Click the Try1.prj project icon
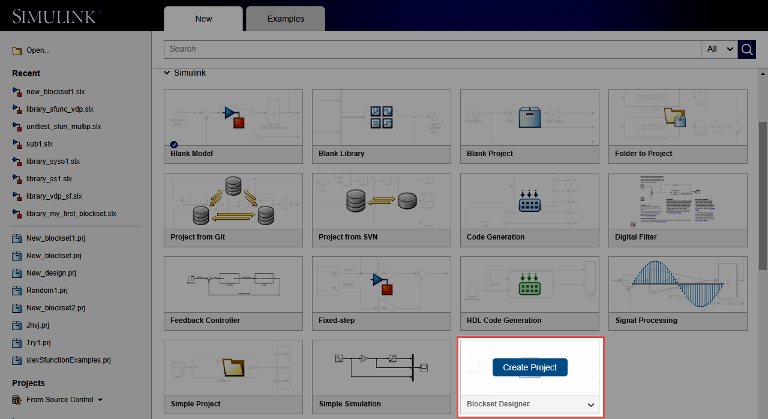 point(17,343)
